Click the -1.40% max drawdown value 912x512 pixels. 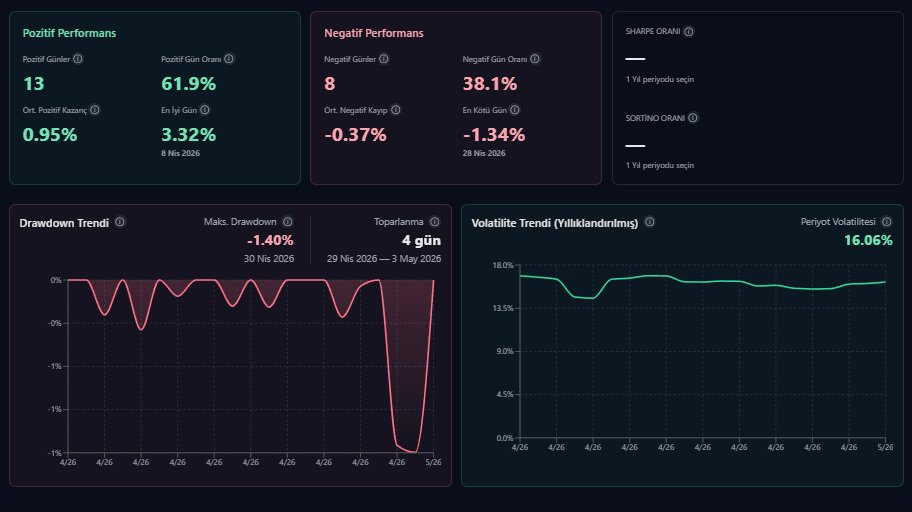[x=270, y=240]
